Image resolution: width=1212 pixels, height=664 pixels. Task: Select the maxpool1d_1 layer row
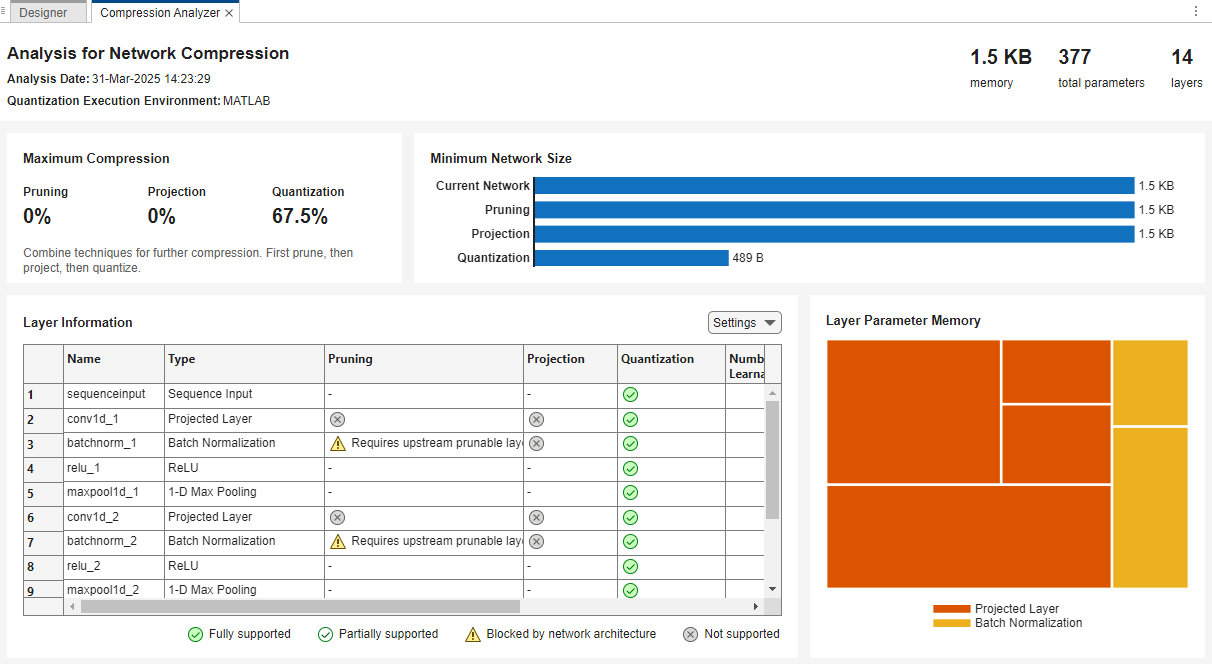pyautogui.click(x=105, y=492)
